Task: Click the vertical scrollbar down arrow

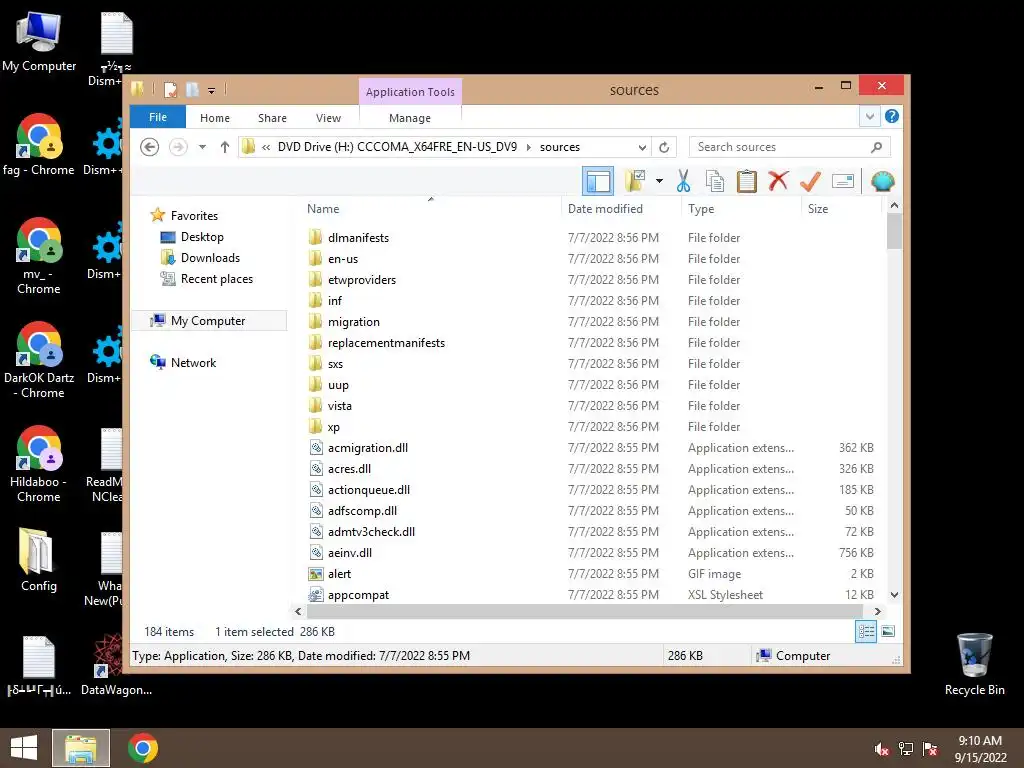Action: click(895, 595)
